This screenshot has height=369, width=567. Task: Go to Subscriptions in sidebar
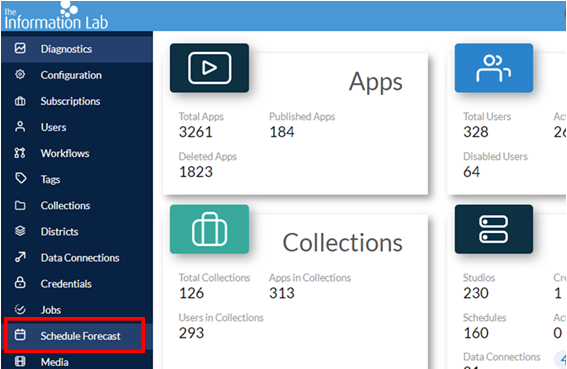coord(77,101)
